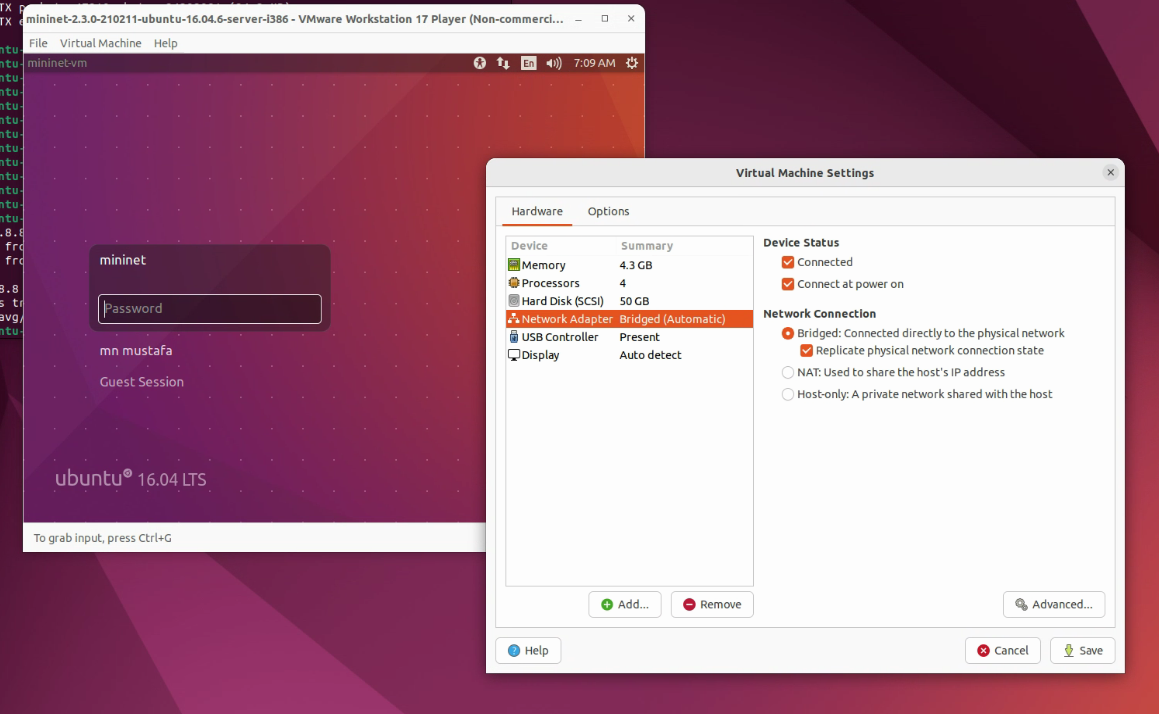Click the Memory chip icon in device list
1159x714 pixels.
point(514,265)
